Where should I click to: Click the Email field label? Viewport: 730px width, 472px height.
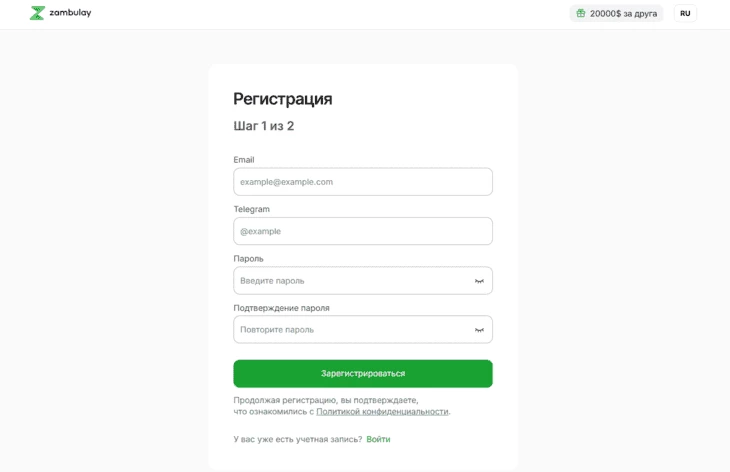tap(244, 160)
